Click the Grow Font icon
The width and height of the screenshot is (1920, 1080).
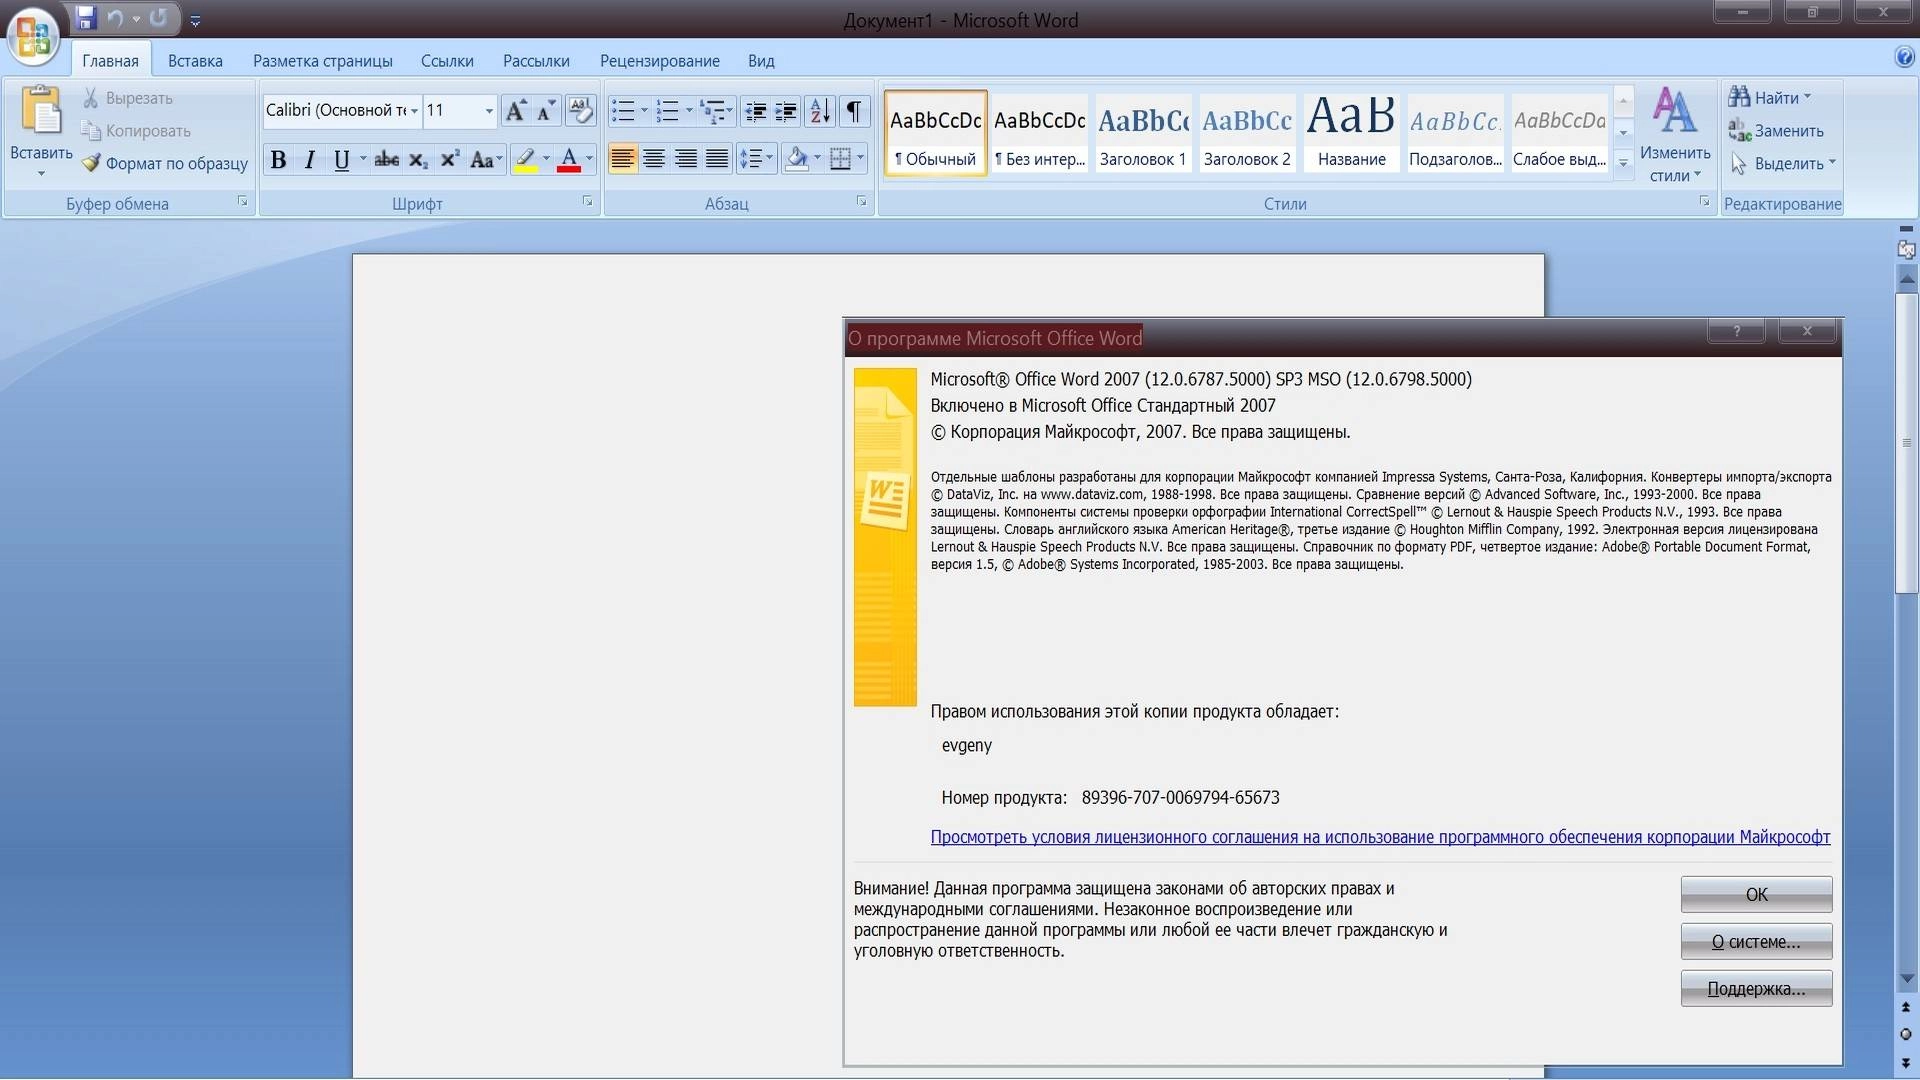pyautogui.click(x=516, y=110)
